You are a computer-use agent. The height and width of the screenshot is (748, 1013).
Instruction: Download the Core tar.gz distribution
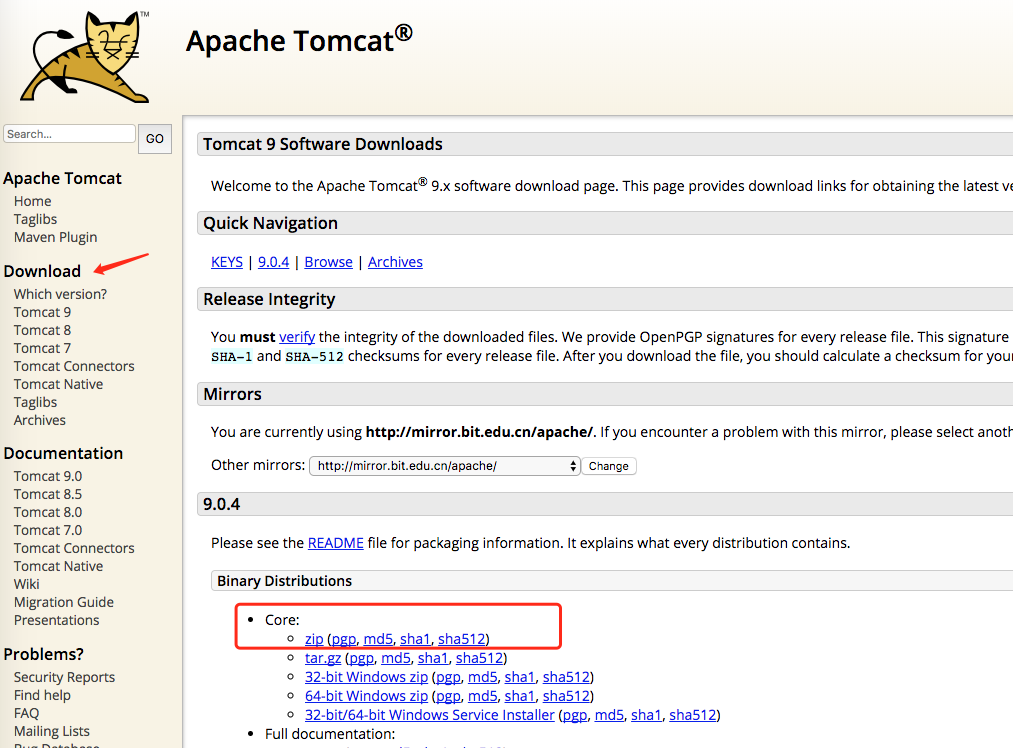323,658
